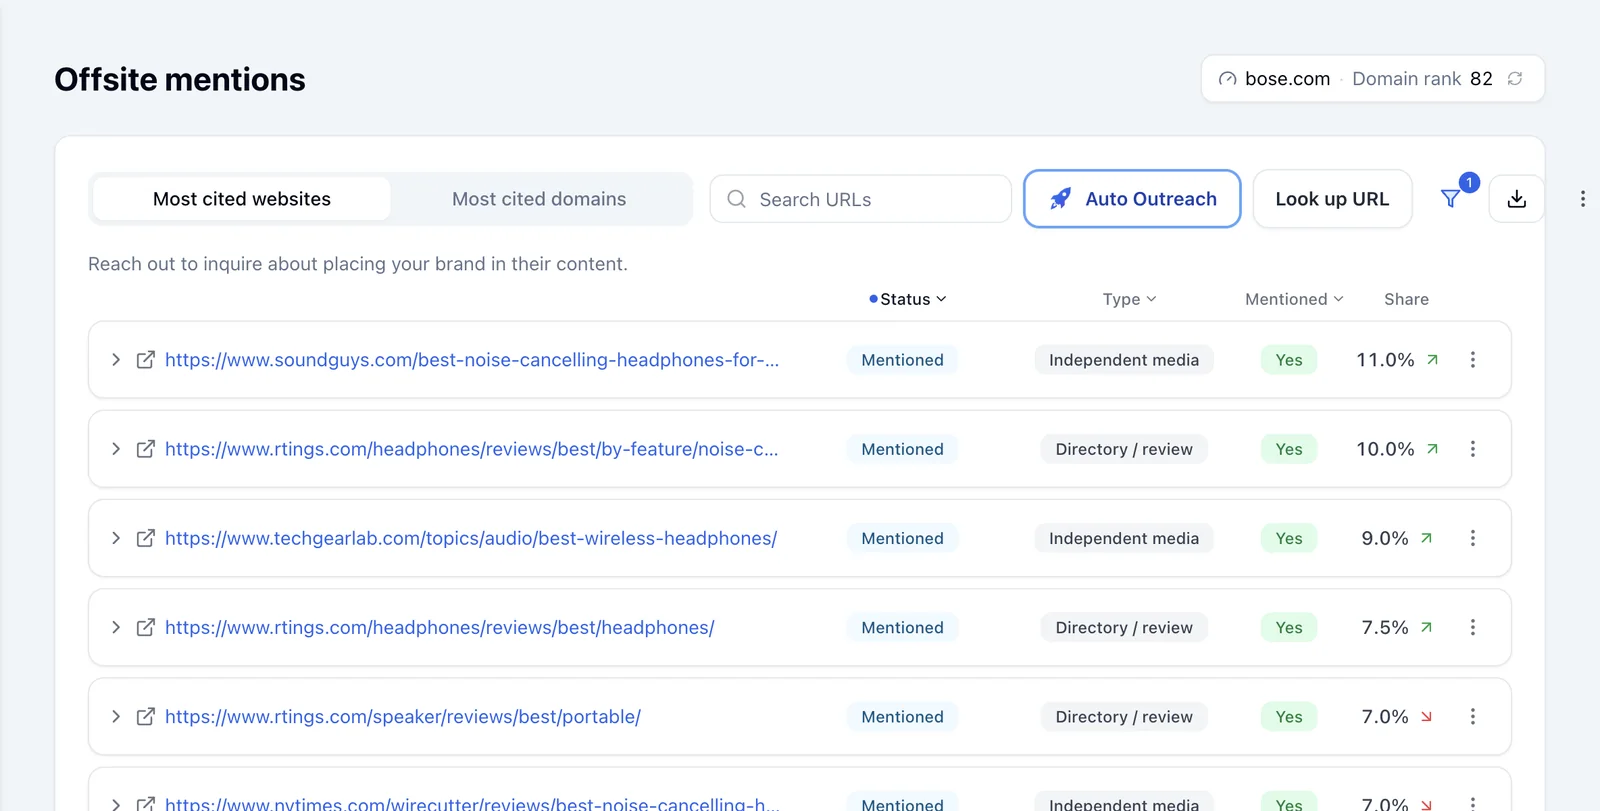1600x811 pixels.
Task: Open row menu for rtings speaker portable row
Action: (x=1472, y=717)
